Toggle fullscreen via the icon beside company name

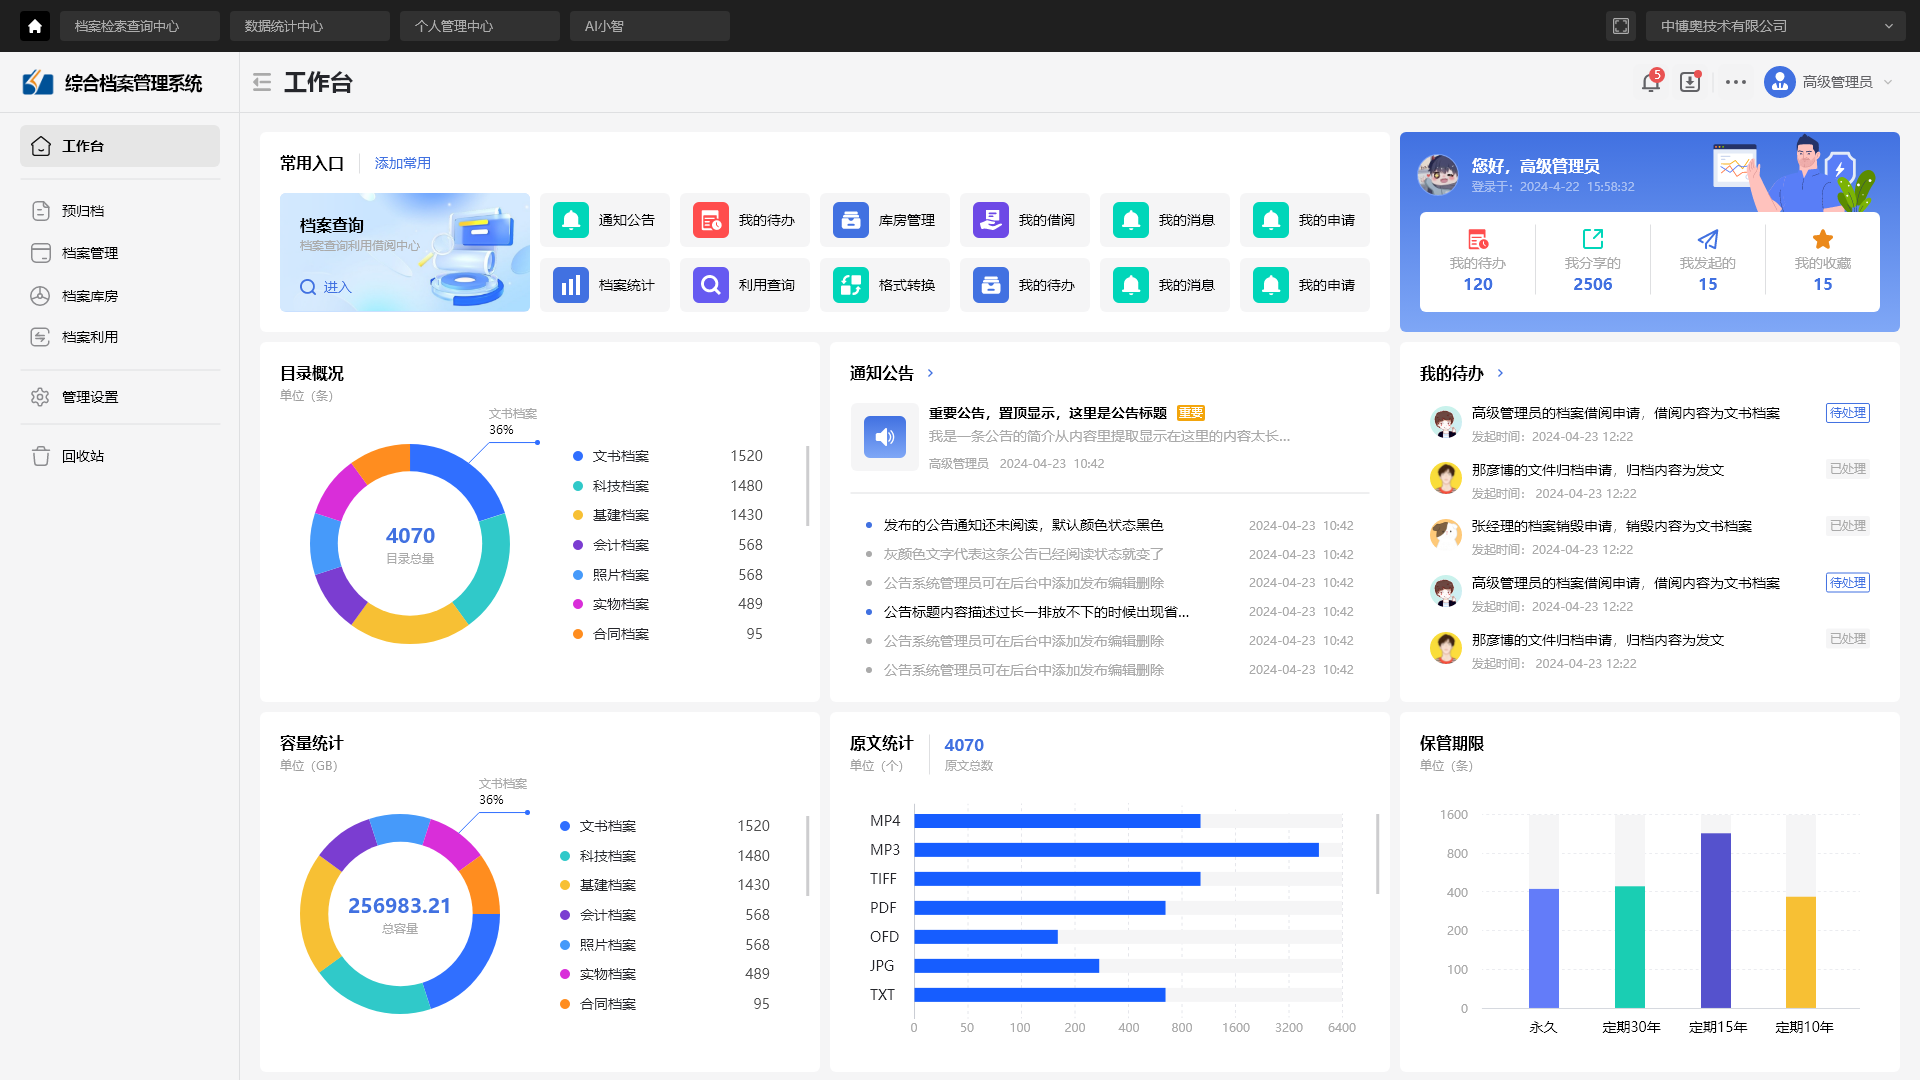[1621, 26]
